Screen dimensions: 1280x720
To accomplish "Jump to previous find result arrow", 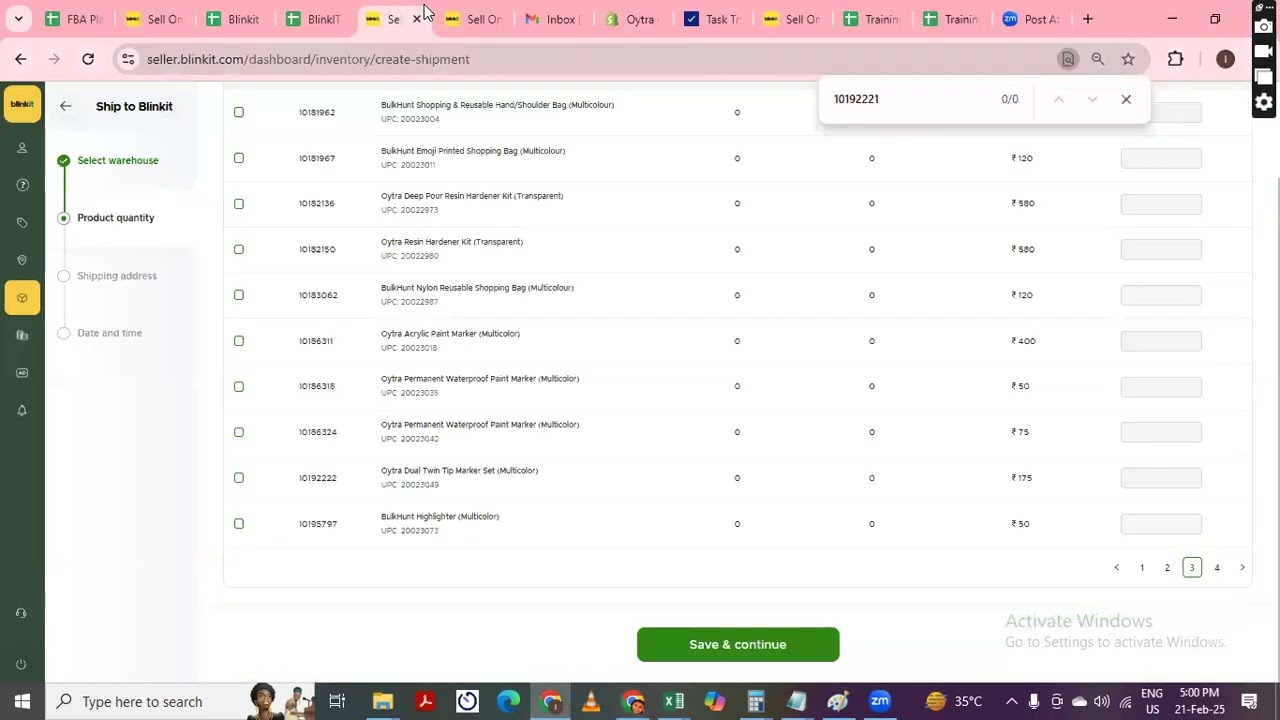I will click(1058, 99).
